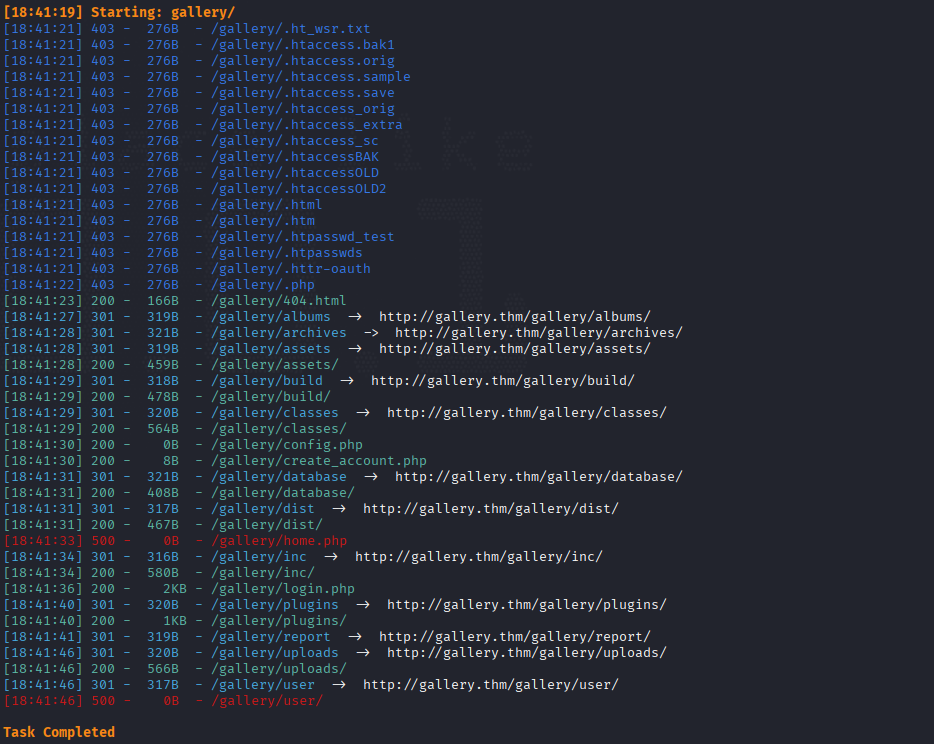Click the "166B" size value

coord(163,301)
